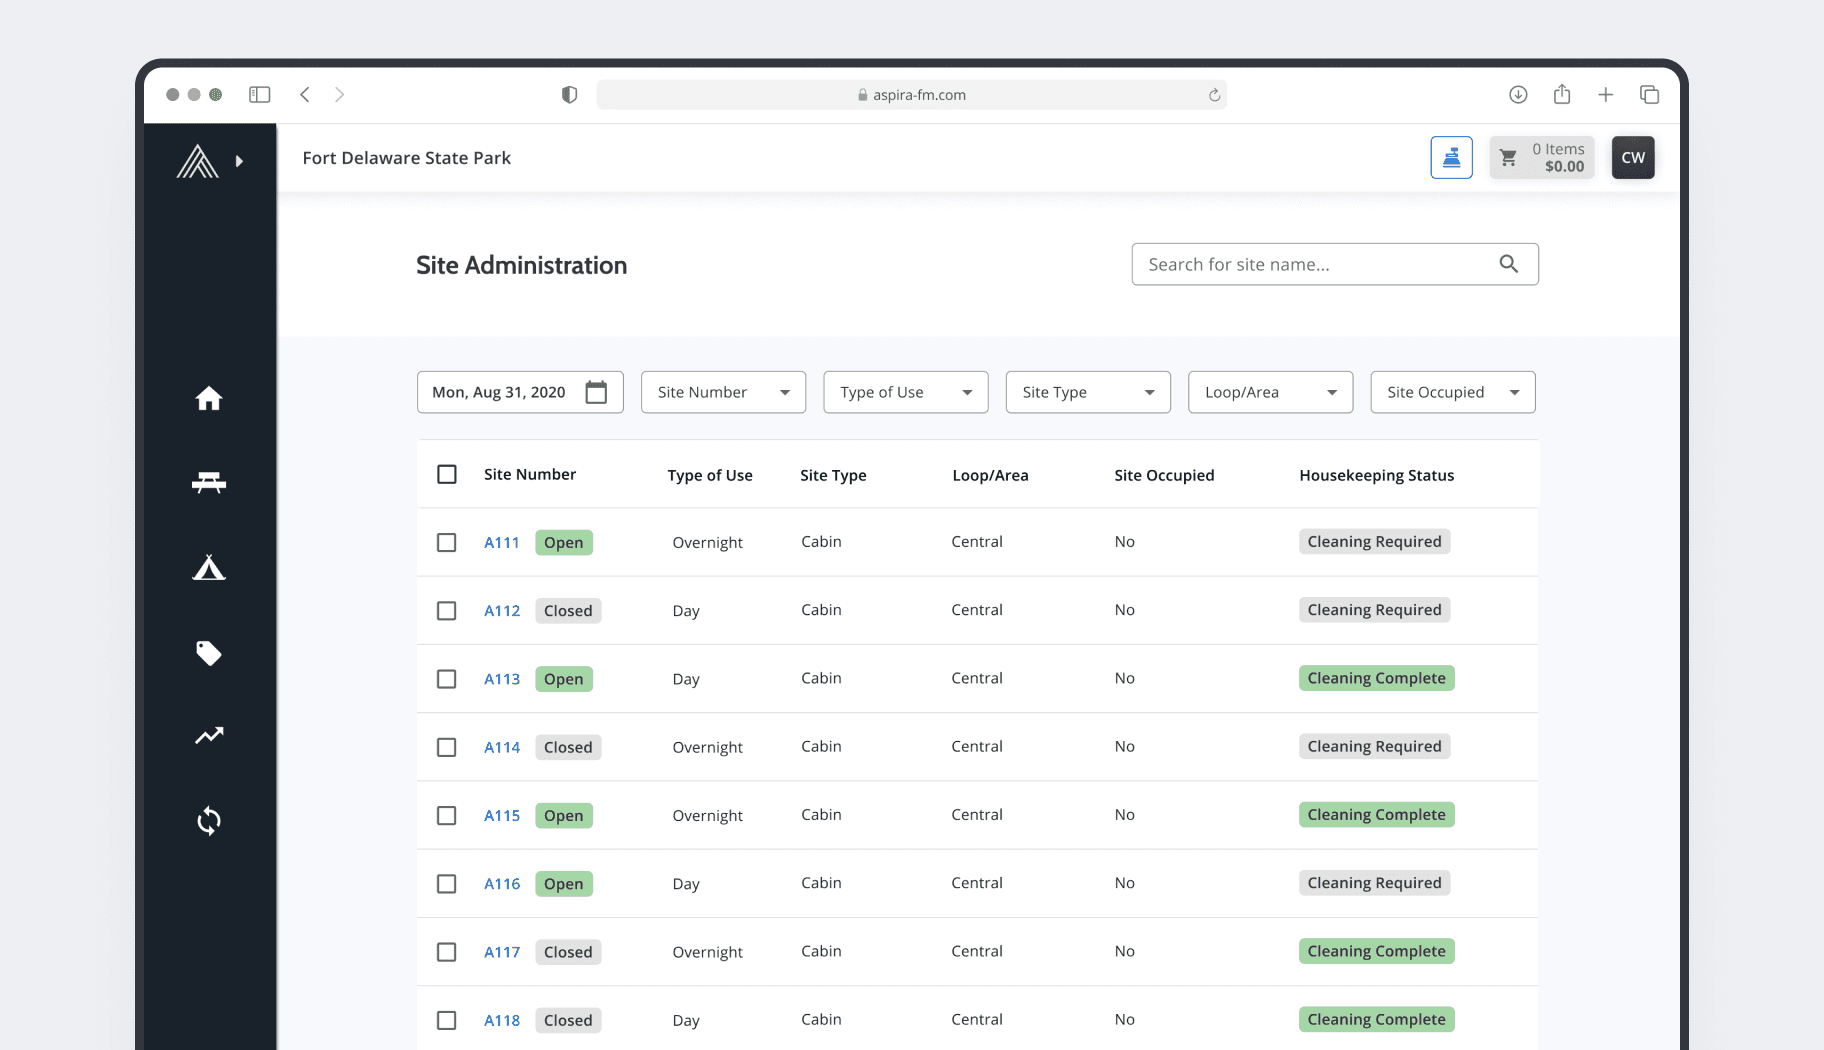Expand the Site Number filter dropdown
This screenshot has height=1050, width=1824.
point(723,392)
